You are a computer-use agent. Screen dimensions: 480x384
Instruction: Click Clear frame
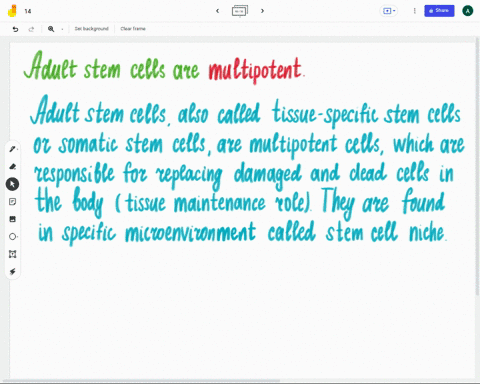click(133, 29)
